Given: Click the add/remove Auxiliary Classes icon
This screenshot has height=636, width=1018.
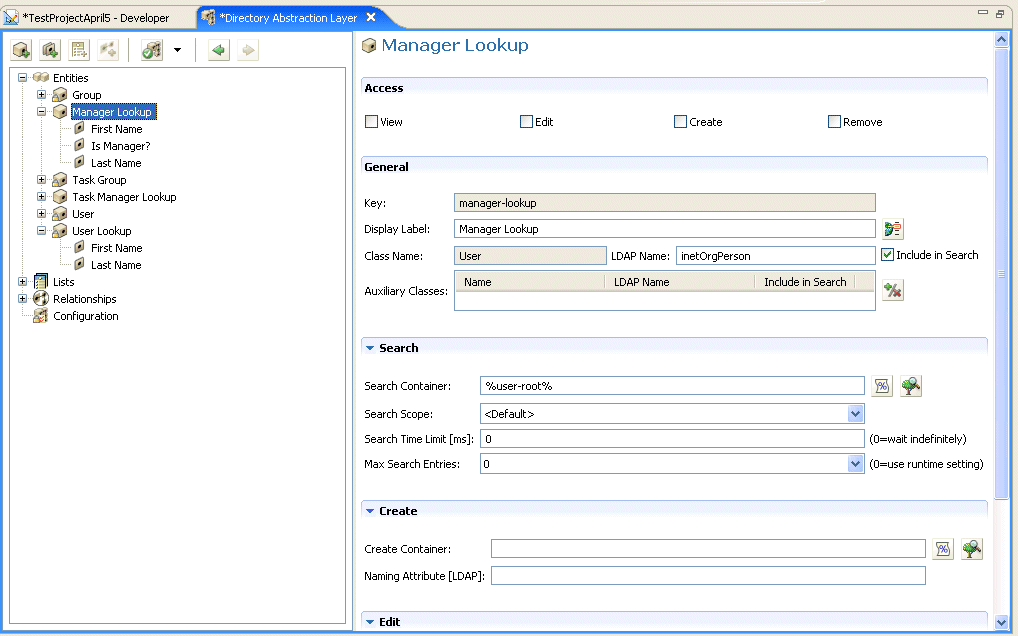Looking at the screenshot, I should [x=892, y=291].
